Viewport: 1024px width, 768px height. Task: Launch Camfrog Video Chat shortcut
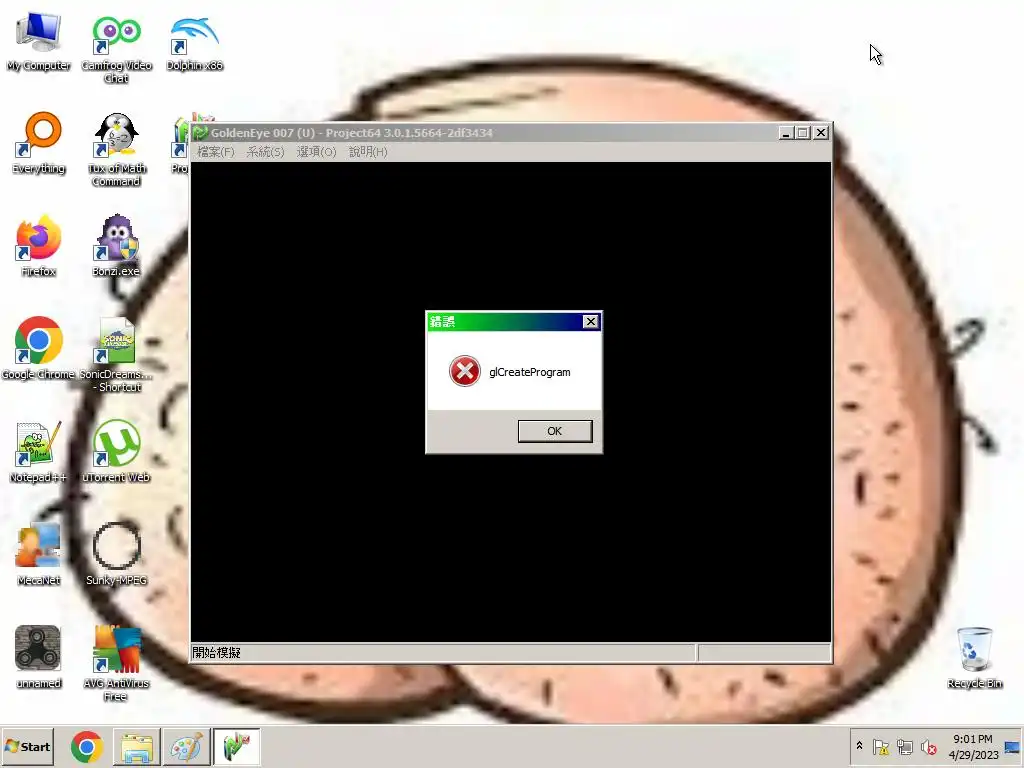click(x=116, y=47)
